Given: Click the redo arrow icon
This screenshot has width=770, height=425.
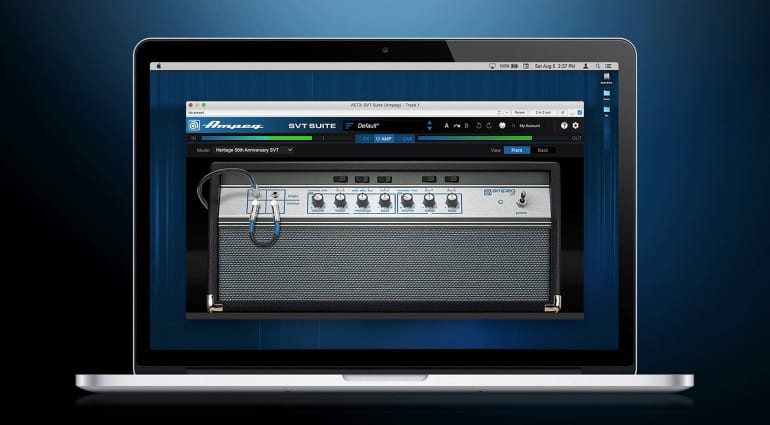Looking at the screenshot, I should tap(491, 126).
